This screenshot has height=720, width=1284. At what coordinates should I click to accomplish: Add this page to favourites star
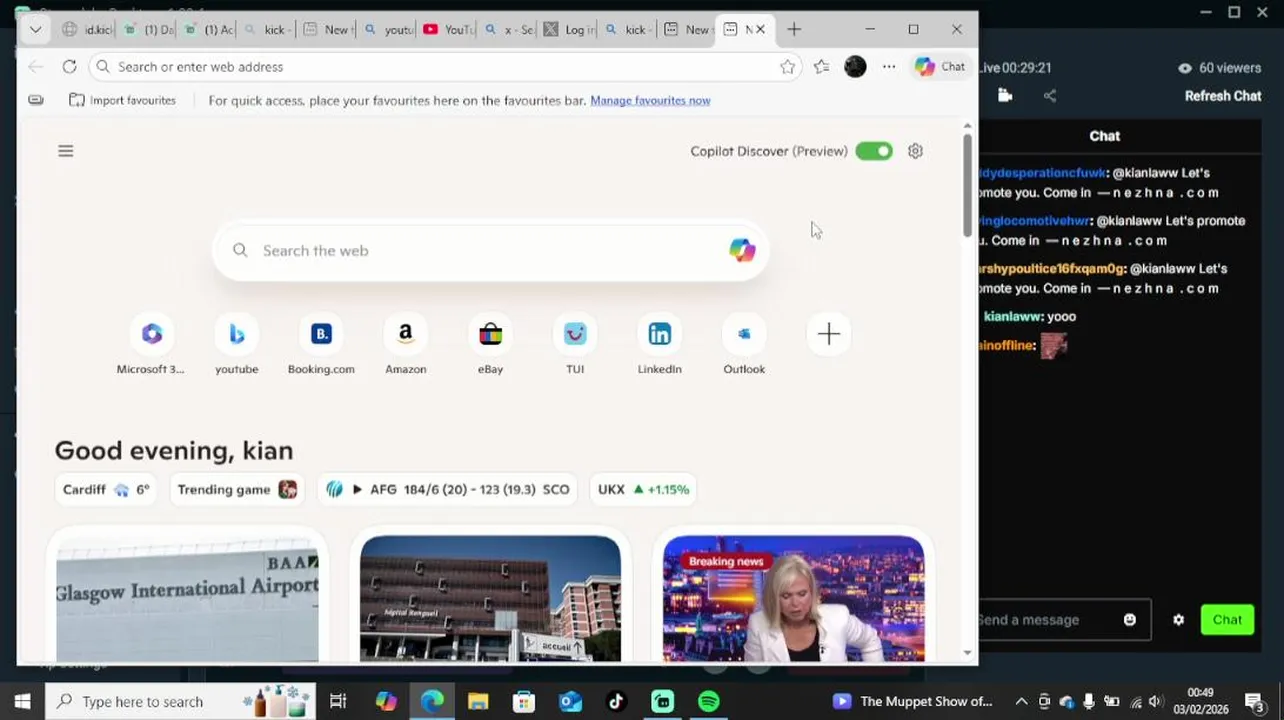coord(788,67)
